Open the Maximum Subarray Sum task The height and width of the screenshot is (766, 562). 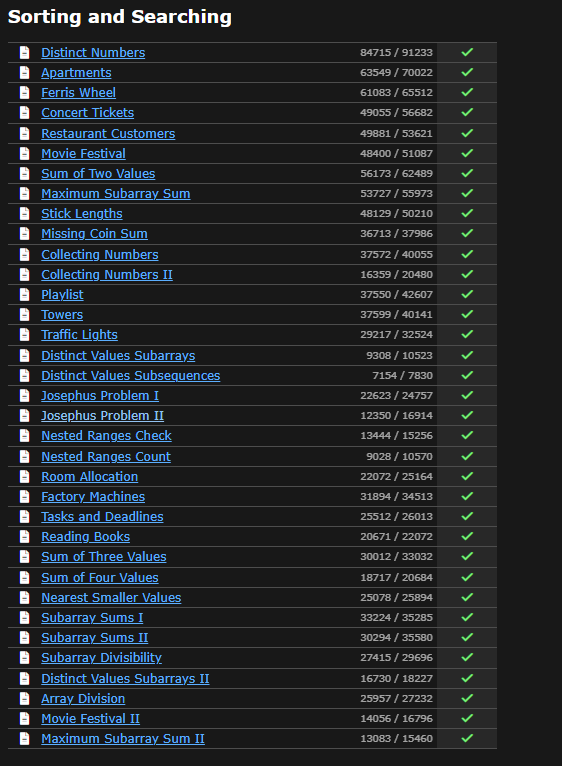pos(116,194)
